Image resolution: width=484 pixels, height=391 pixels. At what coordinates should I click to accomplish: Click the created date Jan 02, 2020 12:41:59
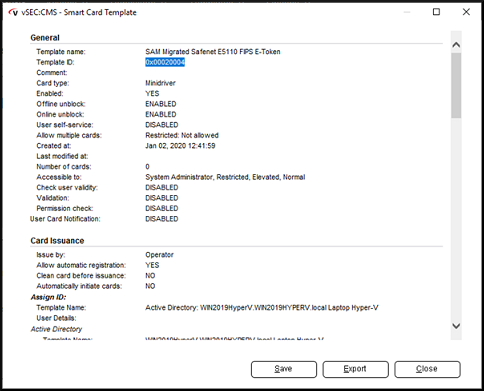[180, 146]
